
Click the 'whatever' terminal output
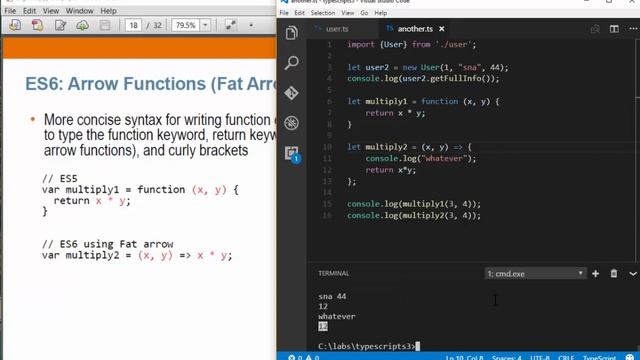tap(337, 316)
